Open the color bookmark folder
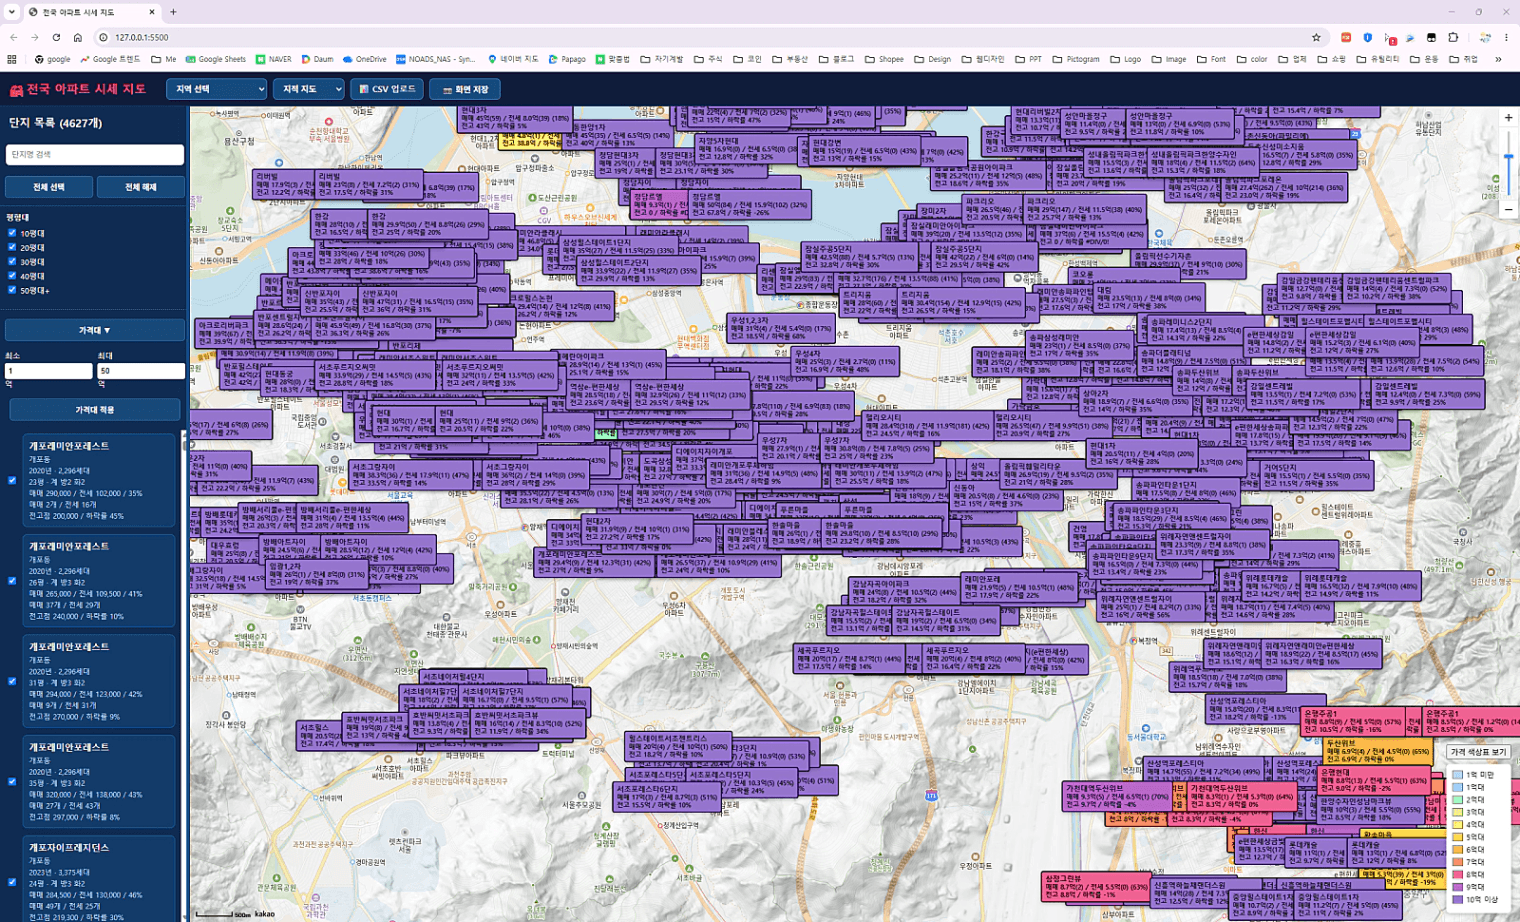The width and height of the screenshot is (1520, 922). coord(1251,59)
